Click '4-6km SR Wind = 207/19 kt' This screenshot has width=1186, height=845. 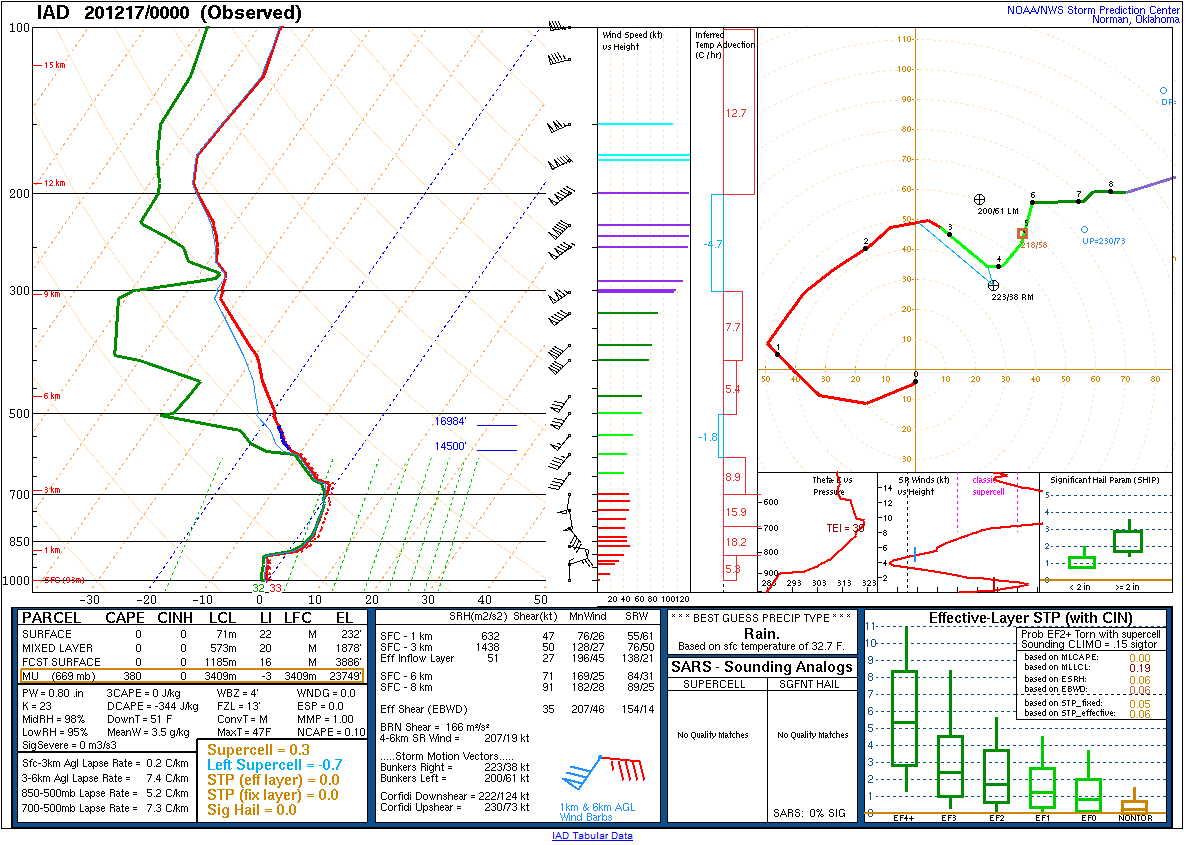point(455,738)
